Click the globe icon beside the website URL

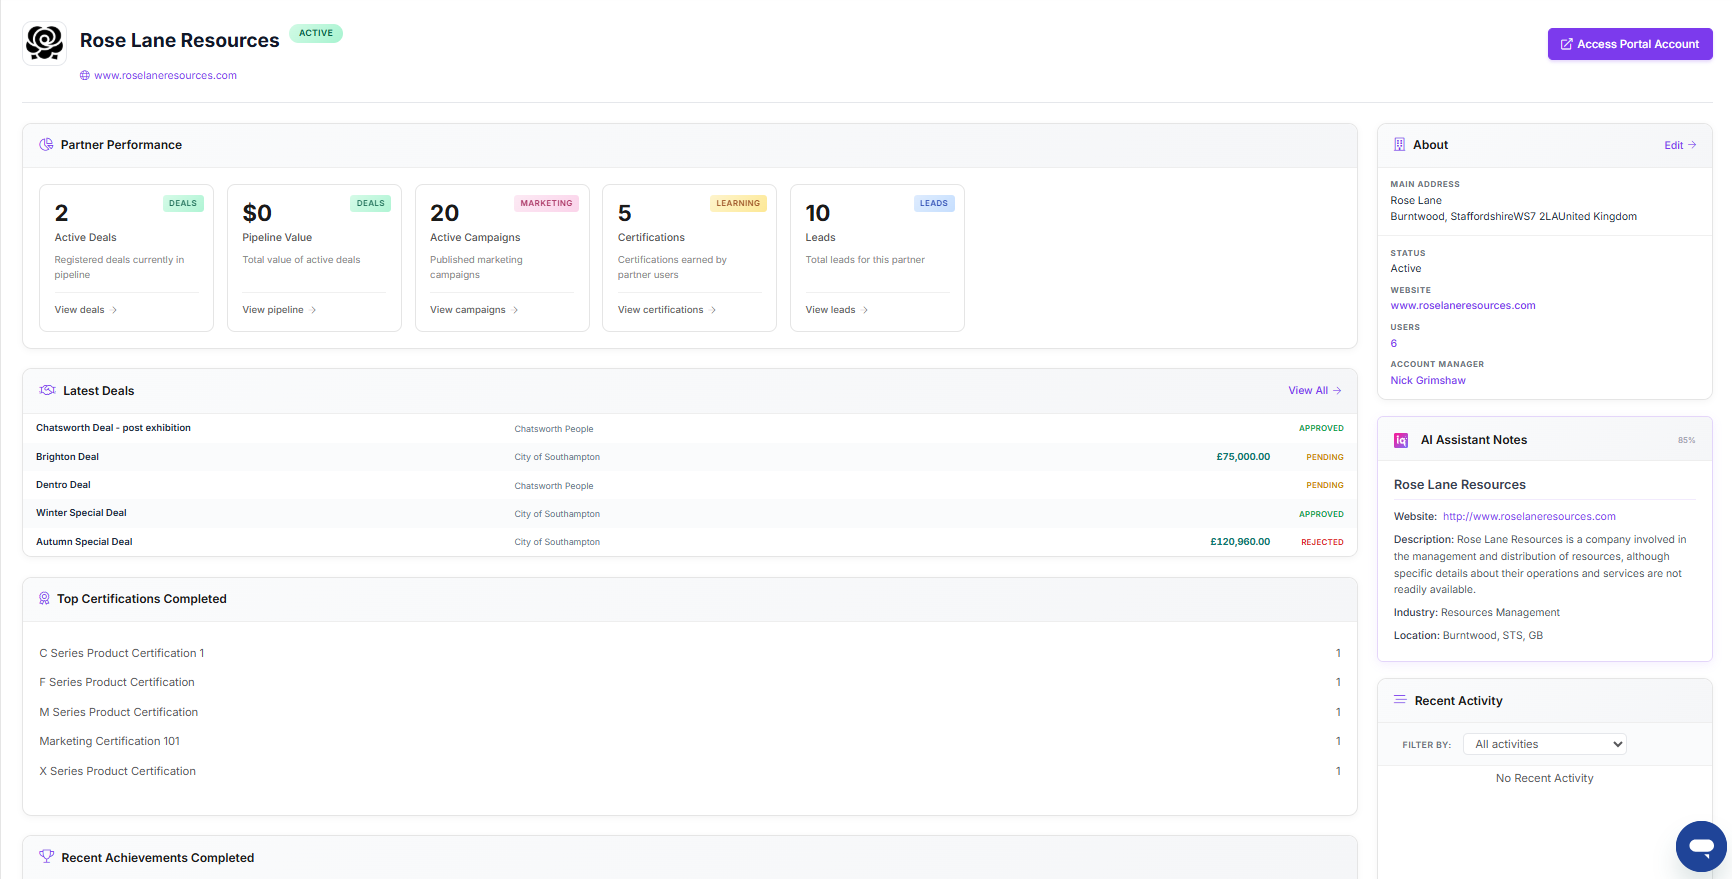pyautogui.click(x=85, y=75)
